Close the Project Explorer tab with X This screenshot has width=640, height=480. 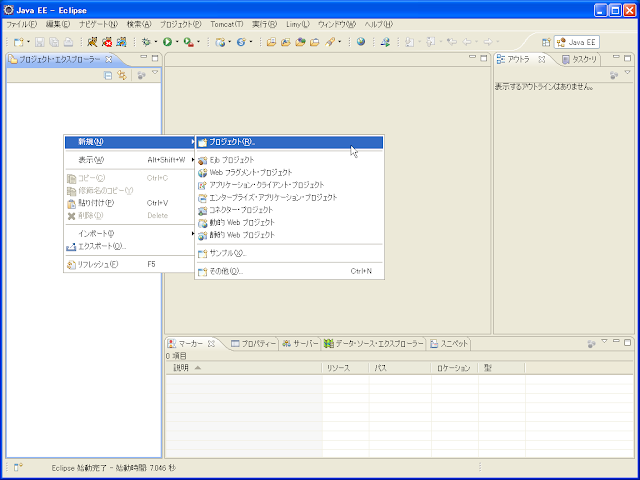tap(109, 60)
